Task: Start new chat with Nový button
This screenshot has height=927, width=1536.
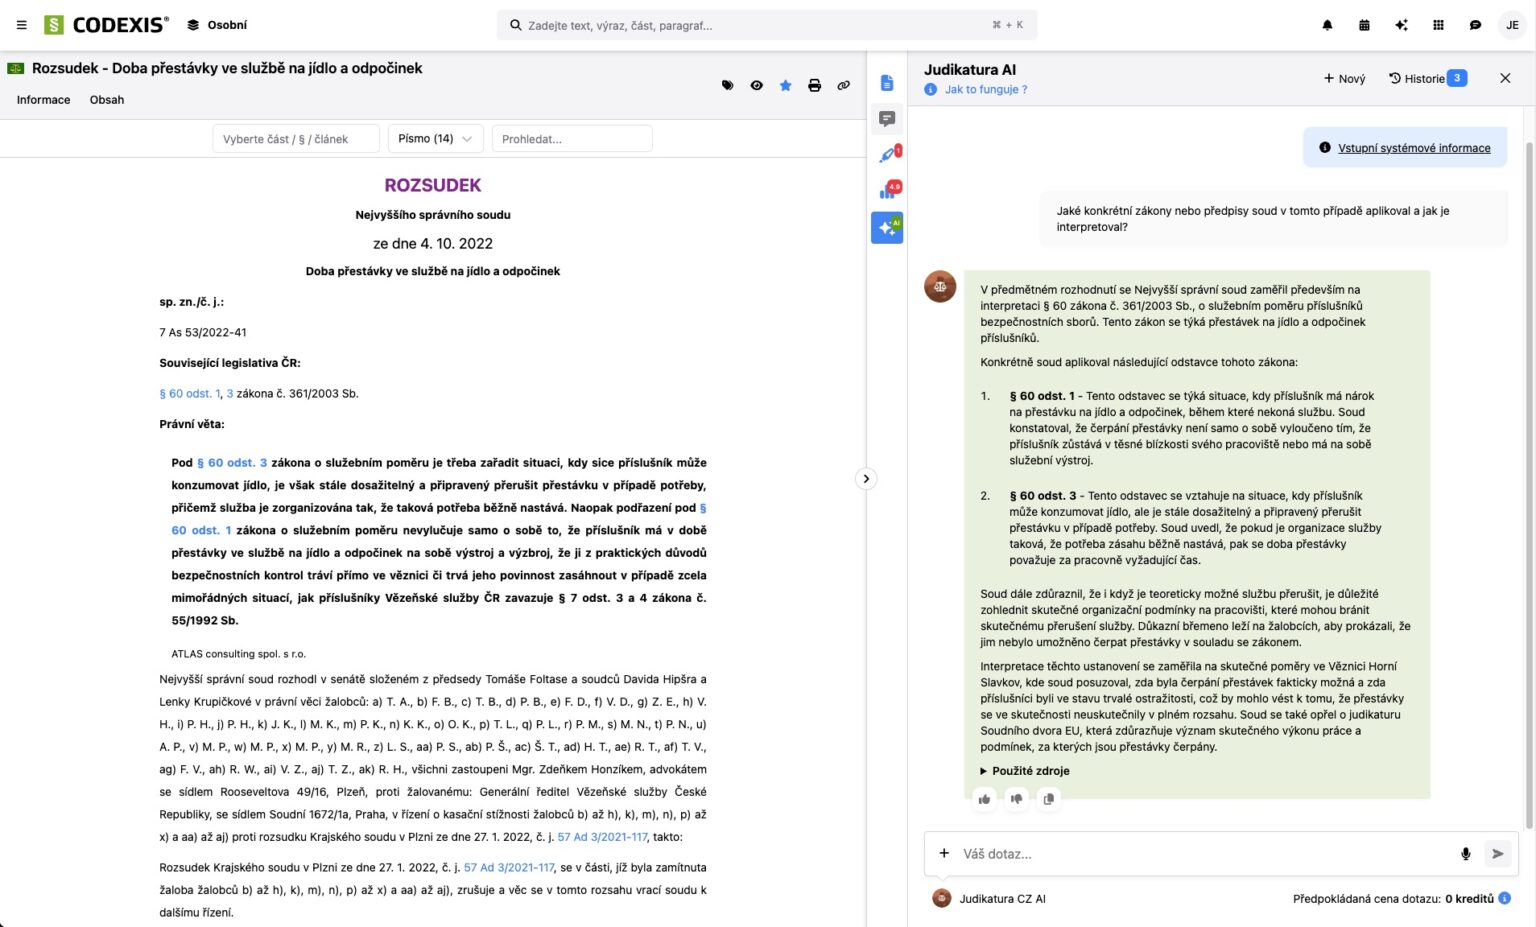Action: click(1344, 79)
